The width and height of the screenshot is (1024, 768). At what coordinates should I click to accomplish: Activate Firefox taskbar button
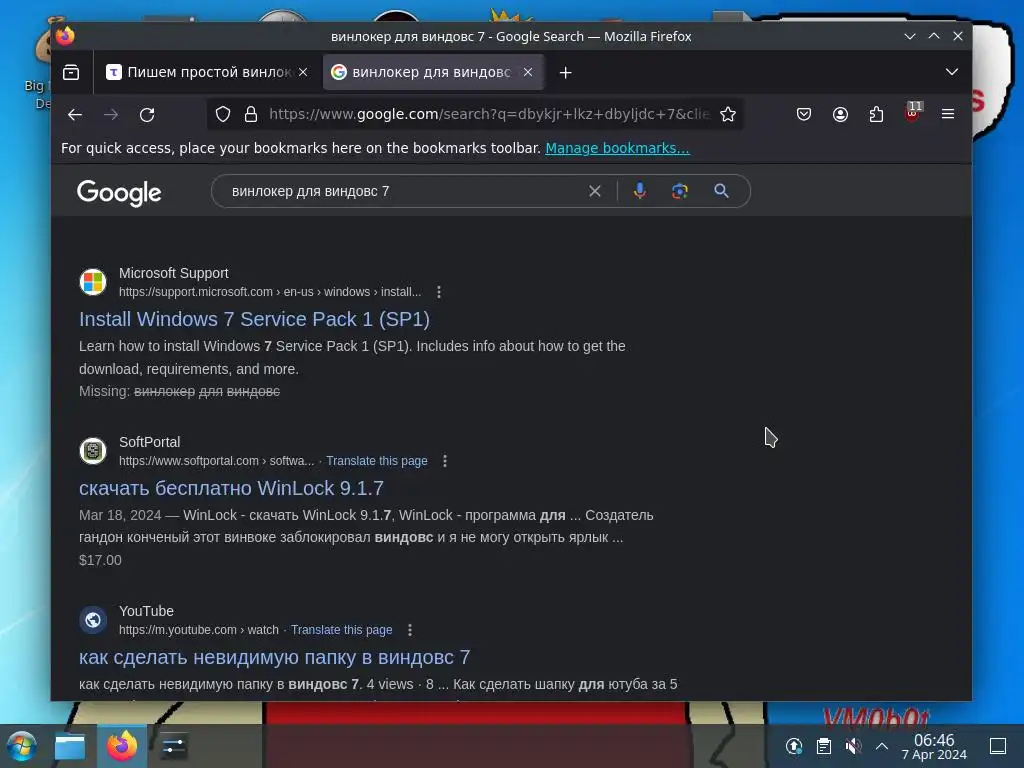coord(122,746)
